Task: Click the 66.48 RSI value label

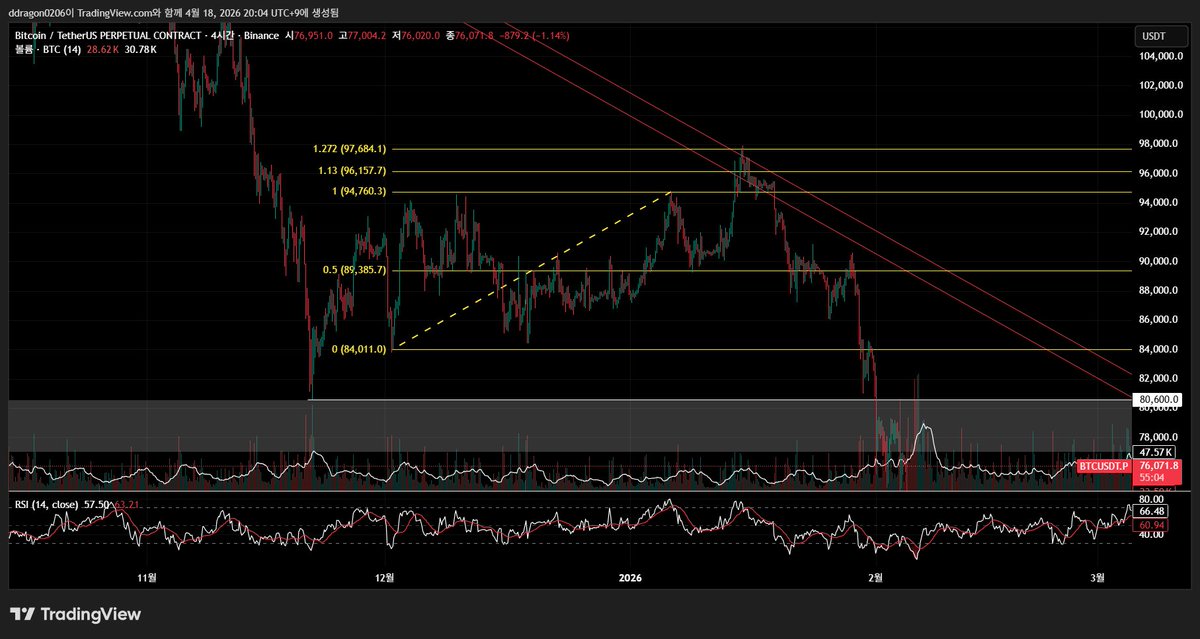Action: pyautogui.click(x=1152, y=511)
